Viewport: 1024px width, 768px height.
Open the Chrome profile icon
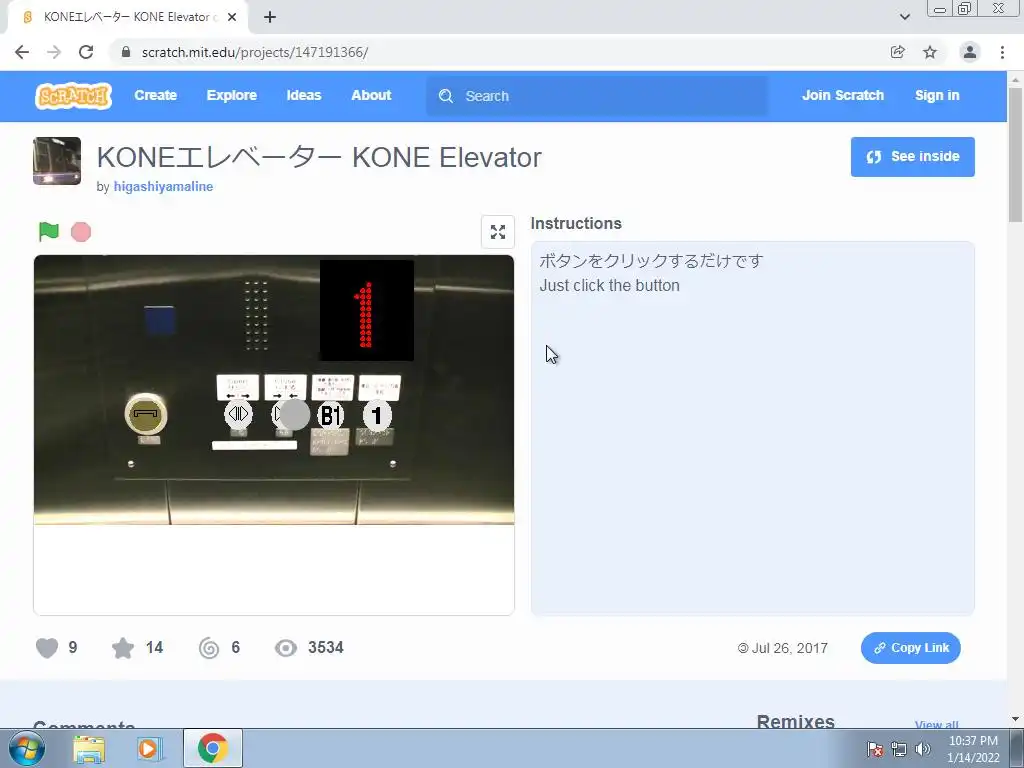(970, 52)
